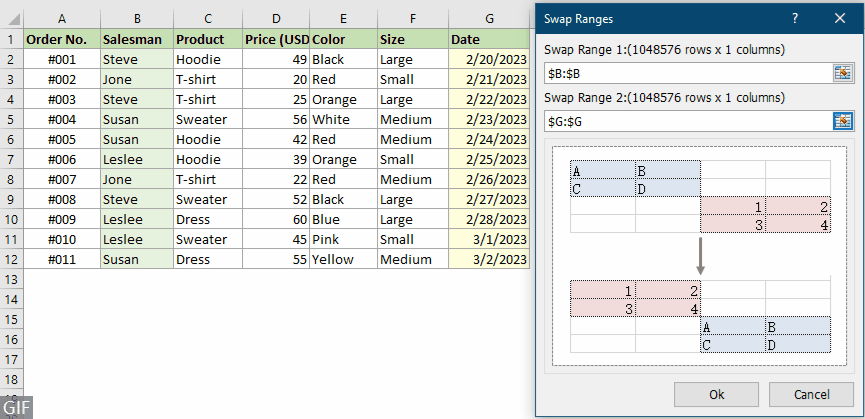Select the cell with Yellow color
The image size is (865, 419).
point(343,259)
